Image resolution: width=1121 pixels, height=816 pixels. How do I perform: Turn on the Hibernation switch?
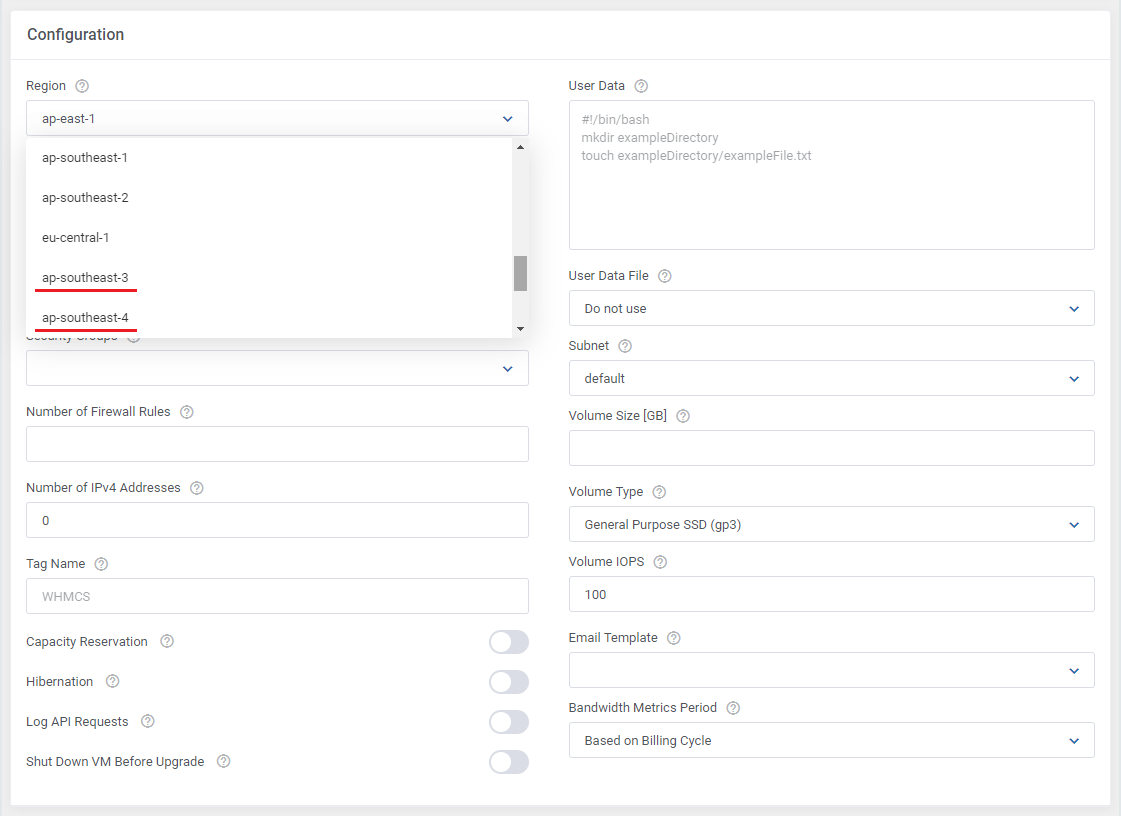509,682
